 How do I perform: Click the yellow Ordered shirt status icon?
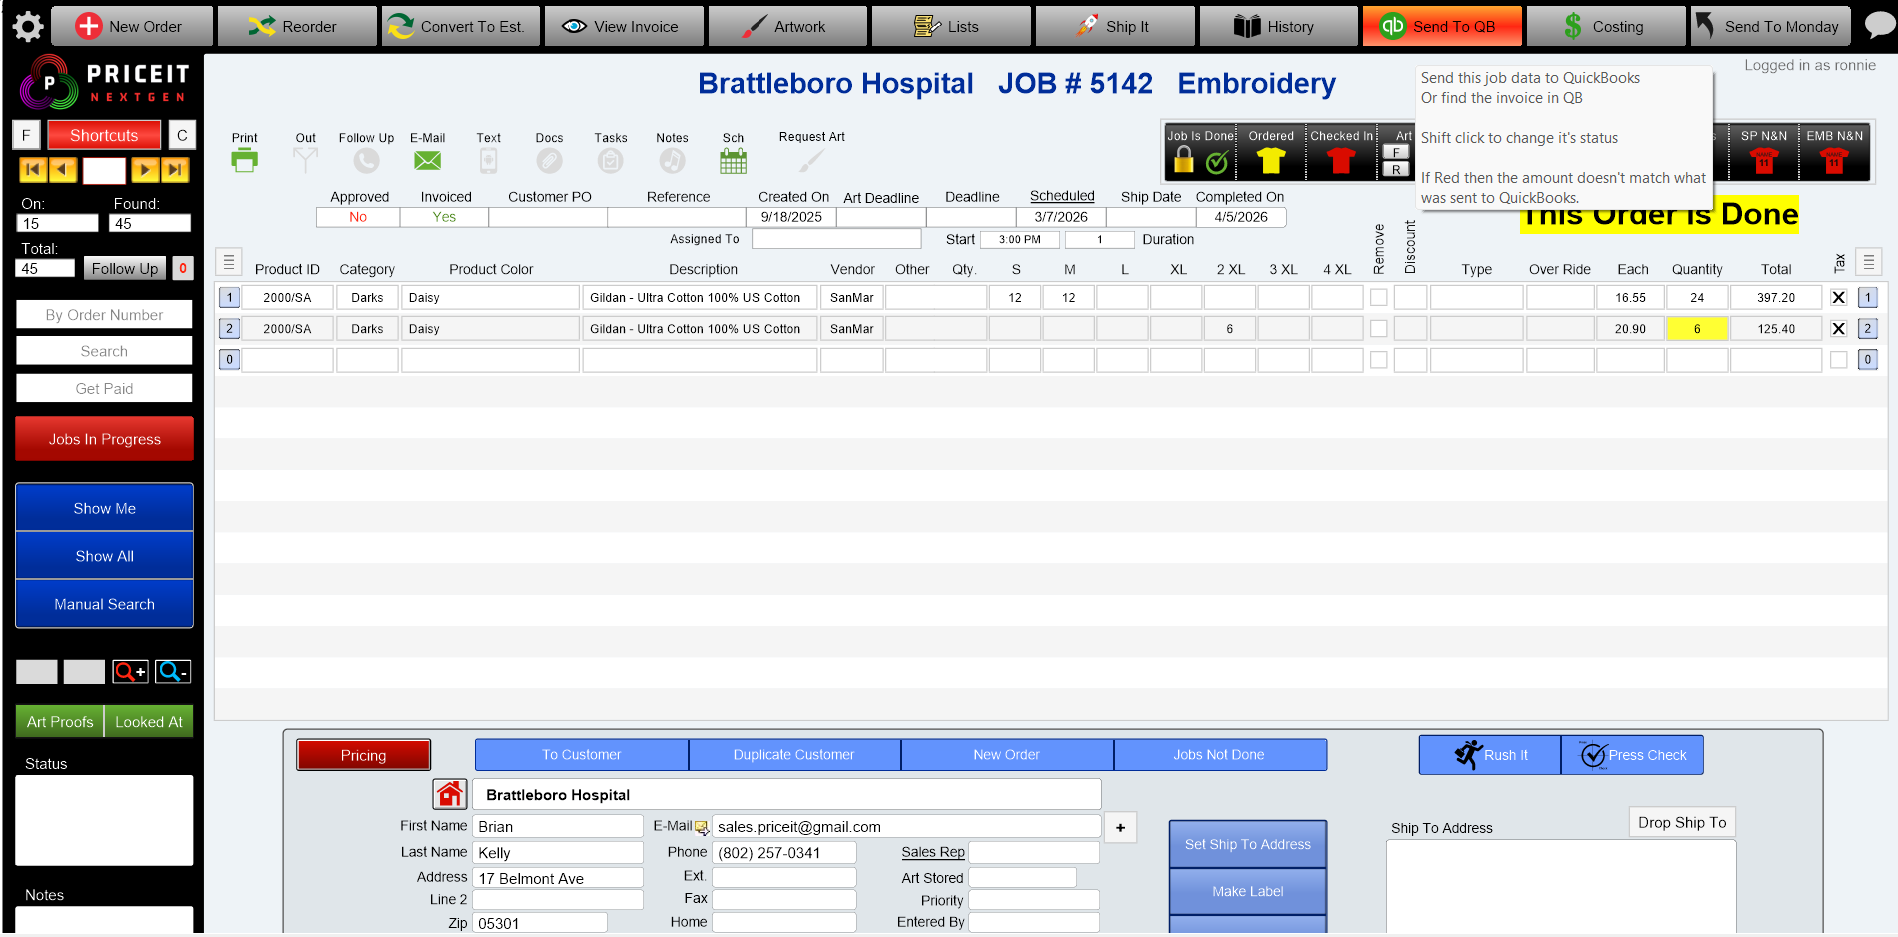coord(1270,155)
